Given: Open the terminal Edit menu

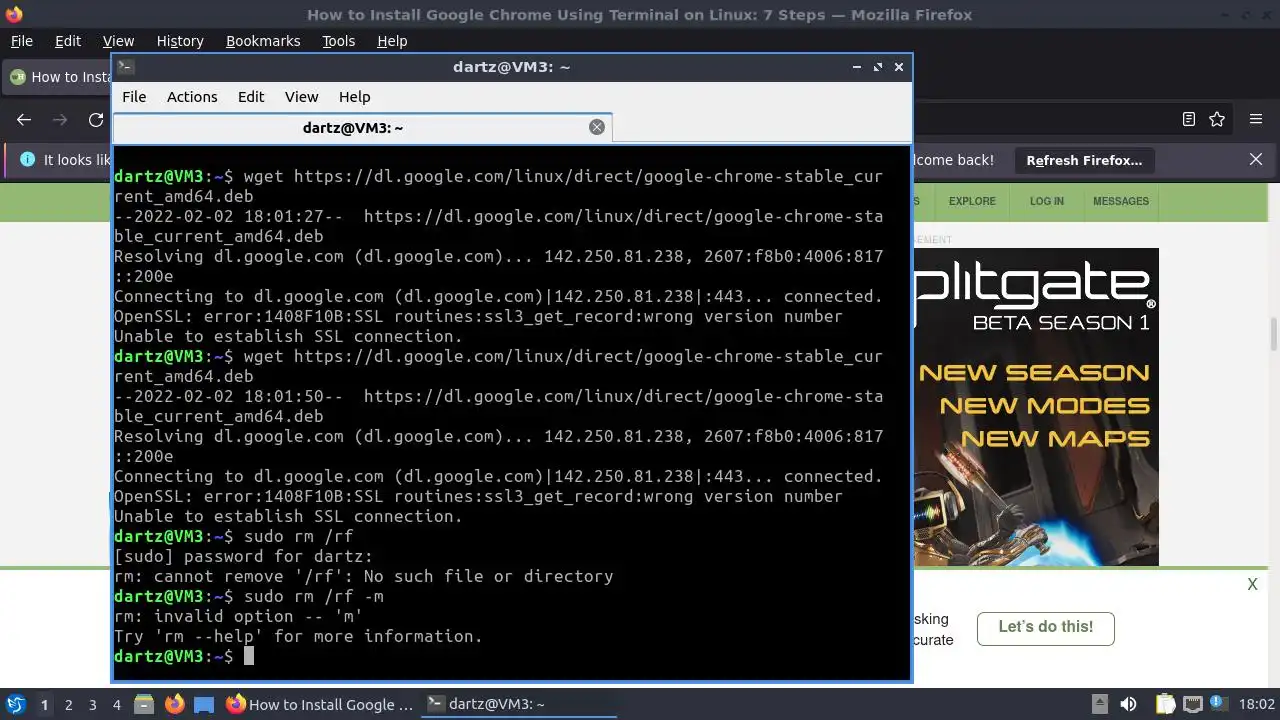Looking at the screenshot, I should pos(251,97).
